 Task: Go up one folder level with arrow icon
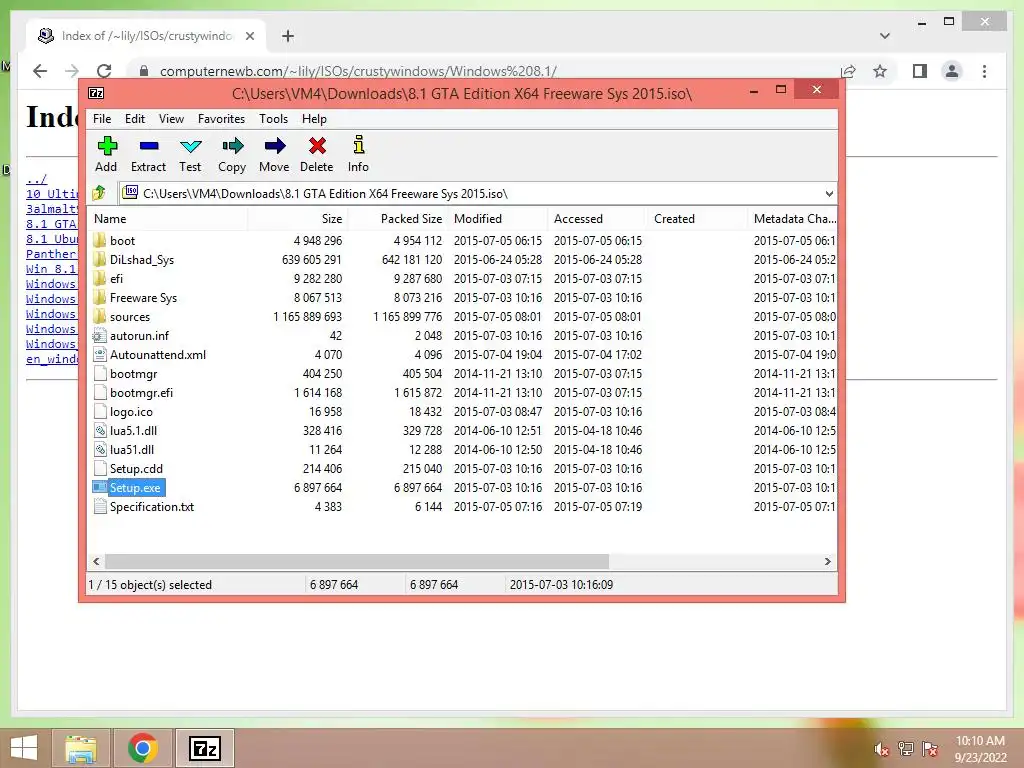pos(99,193)
